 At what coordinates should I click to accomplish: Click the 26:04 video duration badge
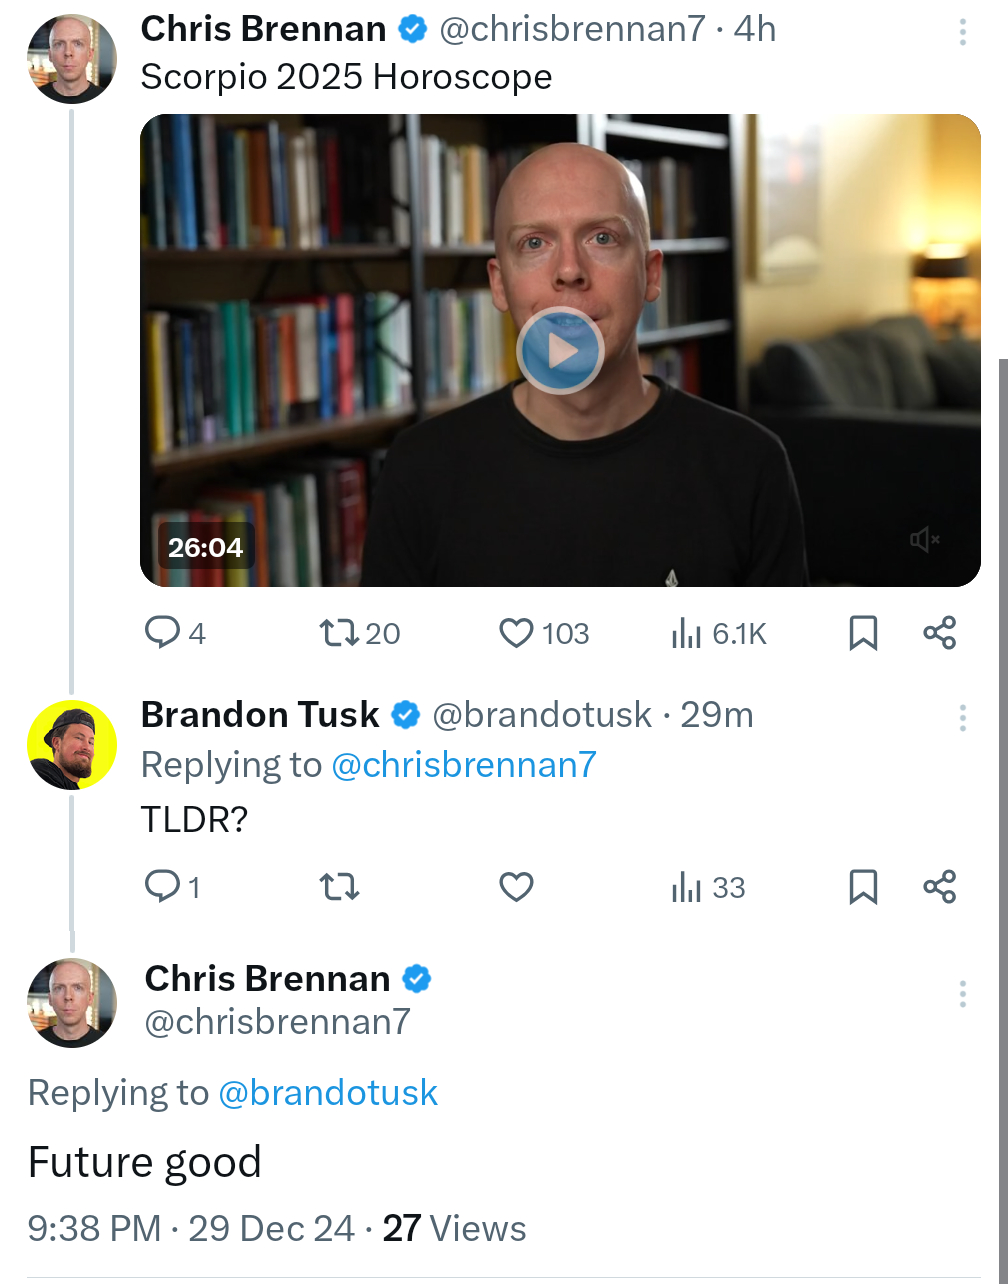tap(206, 547)
